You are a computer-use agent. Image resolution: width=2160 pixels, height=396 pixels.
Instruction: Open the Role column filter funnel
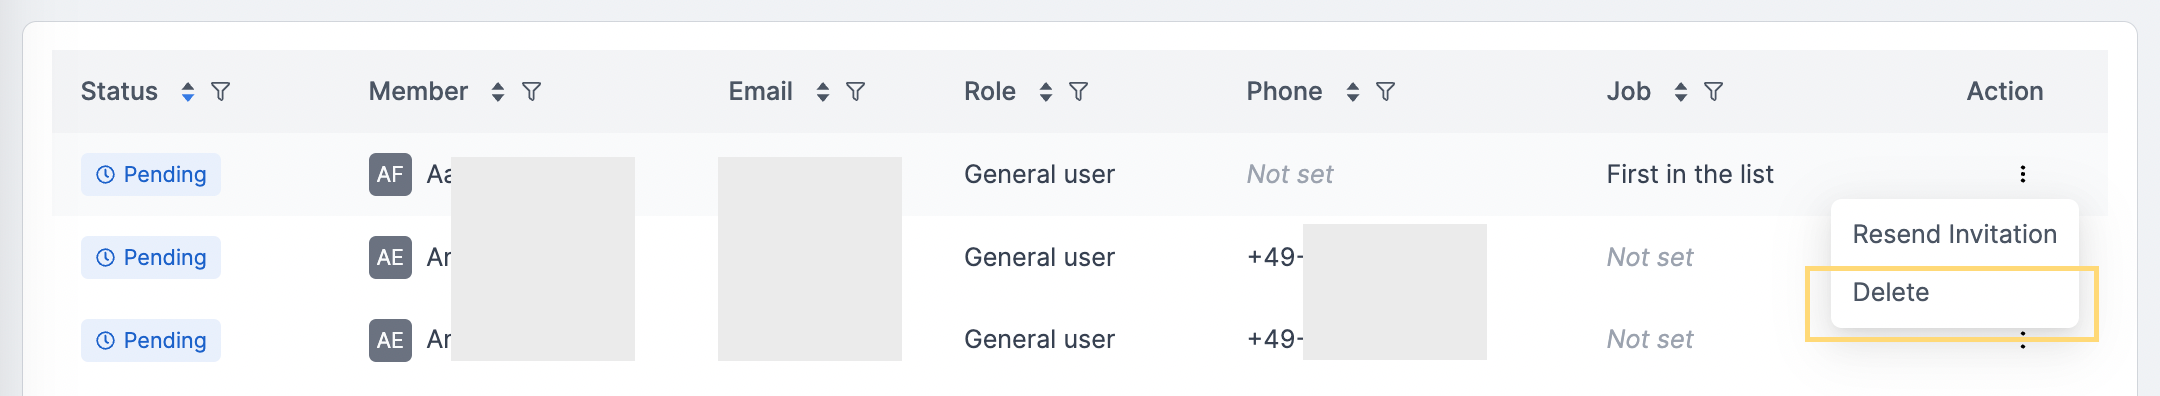[x=1079, y=92]
